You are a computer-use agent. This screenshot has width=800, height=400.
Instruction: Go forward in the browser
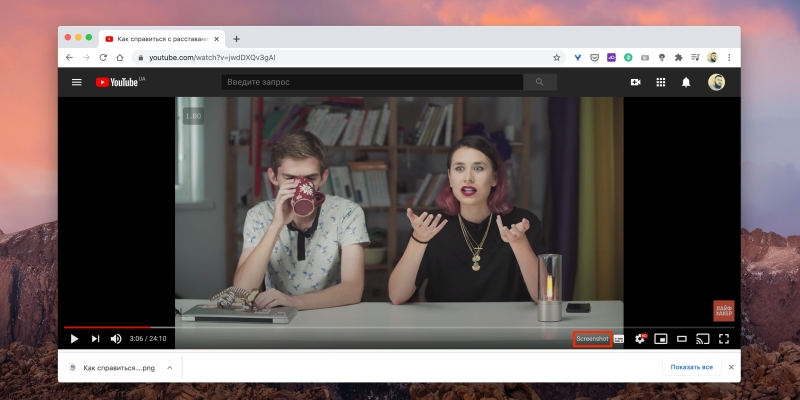coord(86,58)
